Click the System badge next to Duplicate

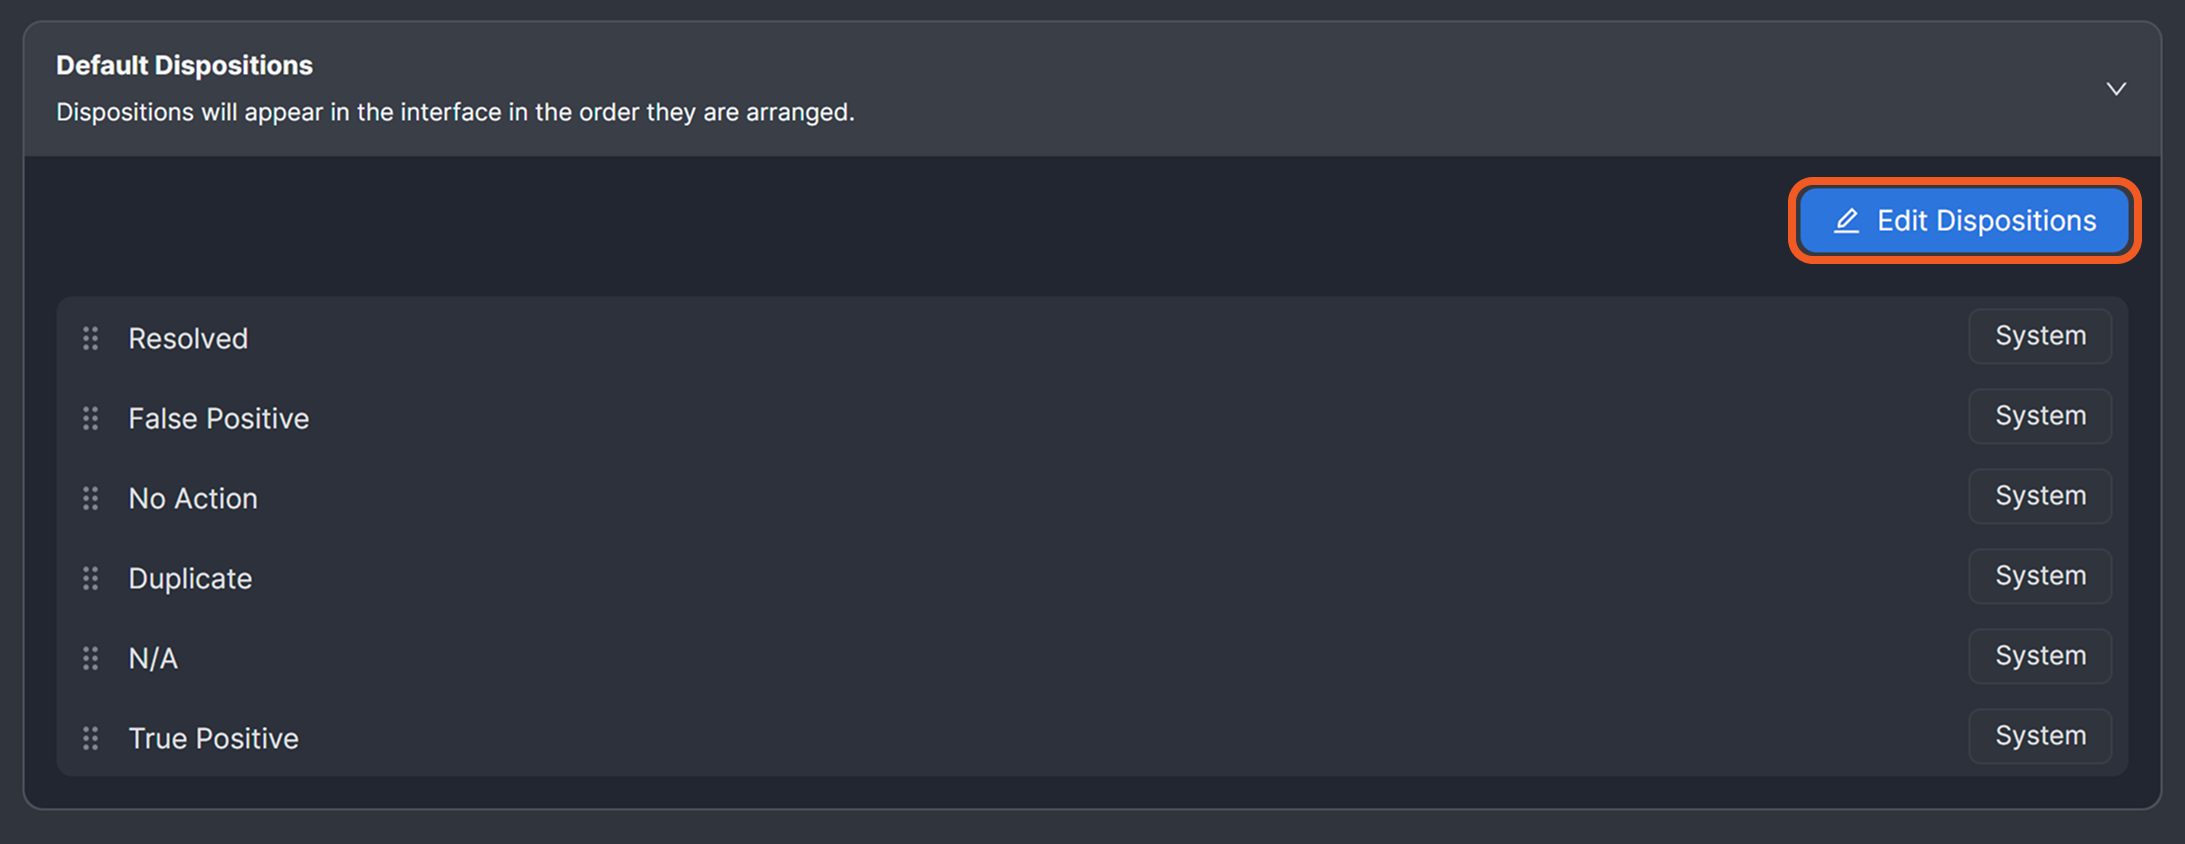pos(2039,576)
